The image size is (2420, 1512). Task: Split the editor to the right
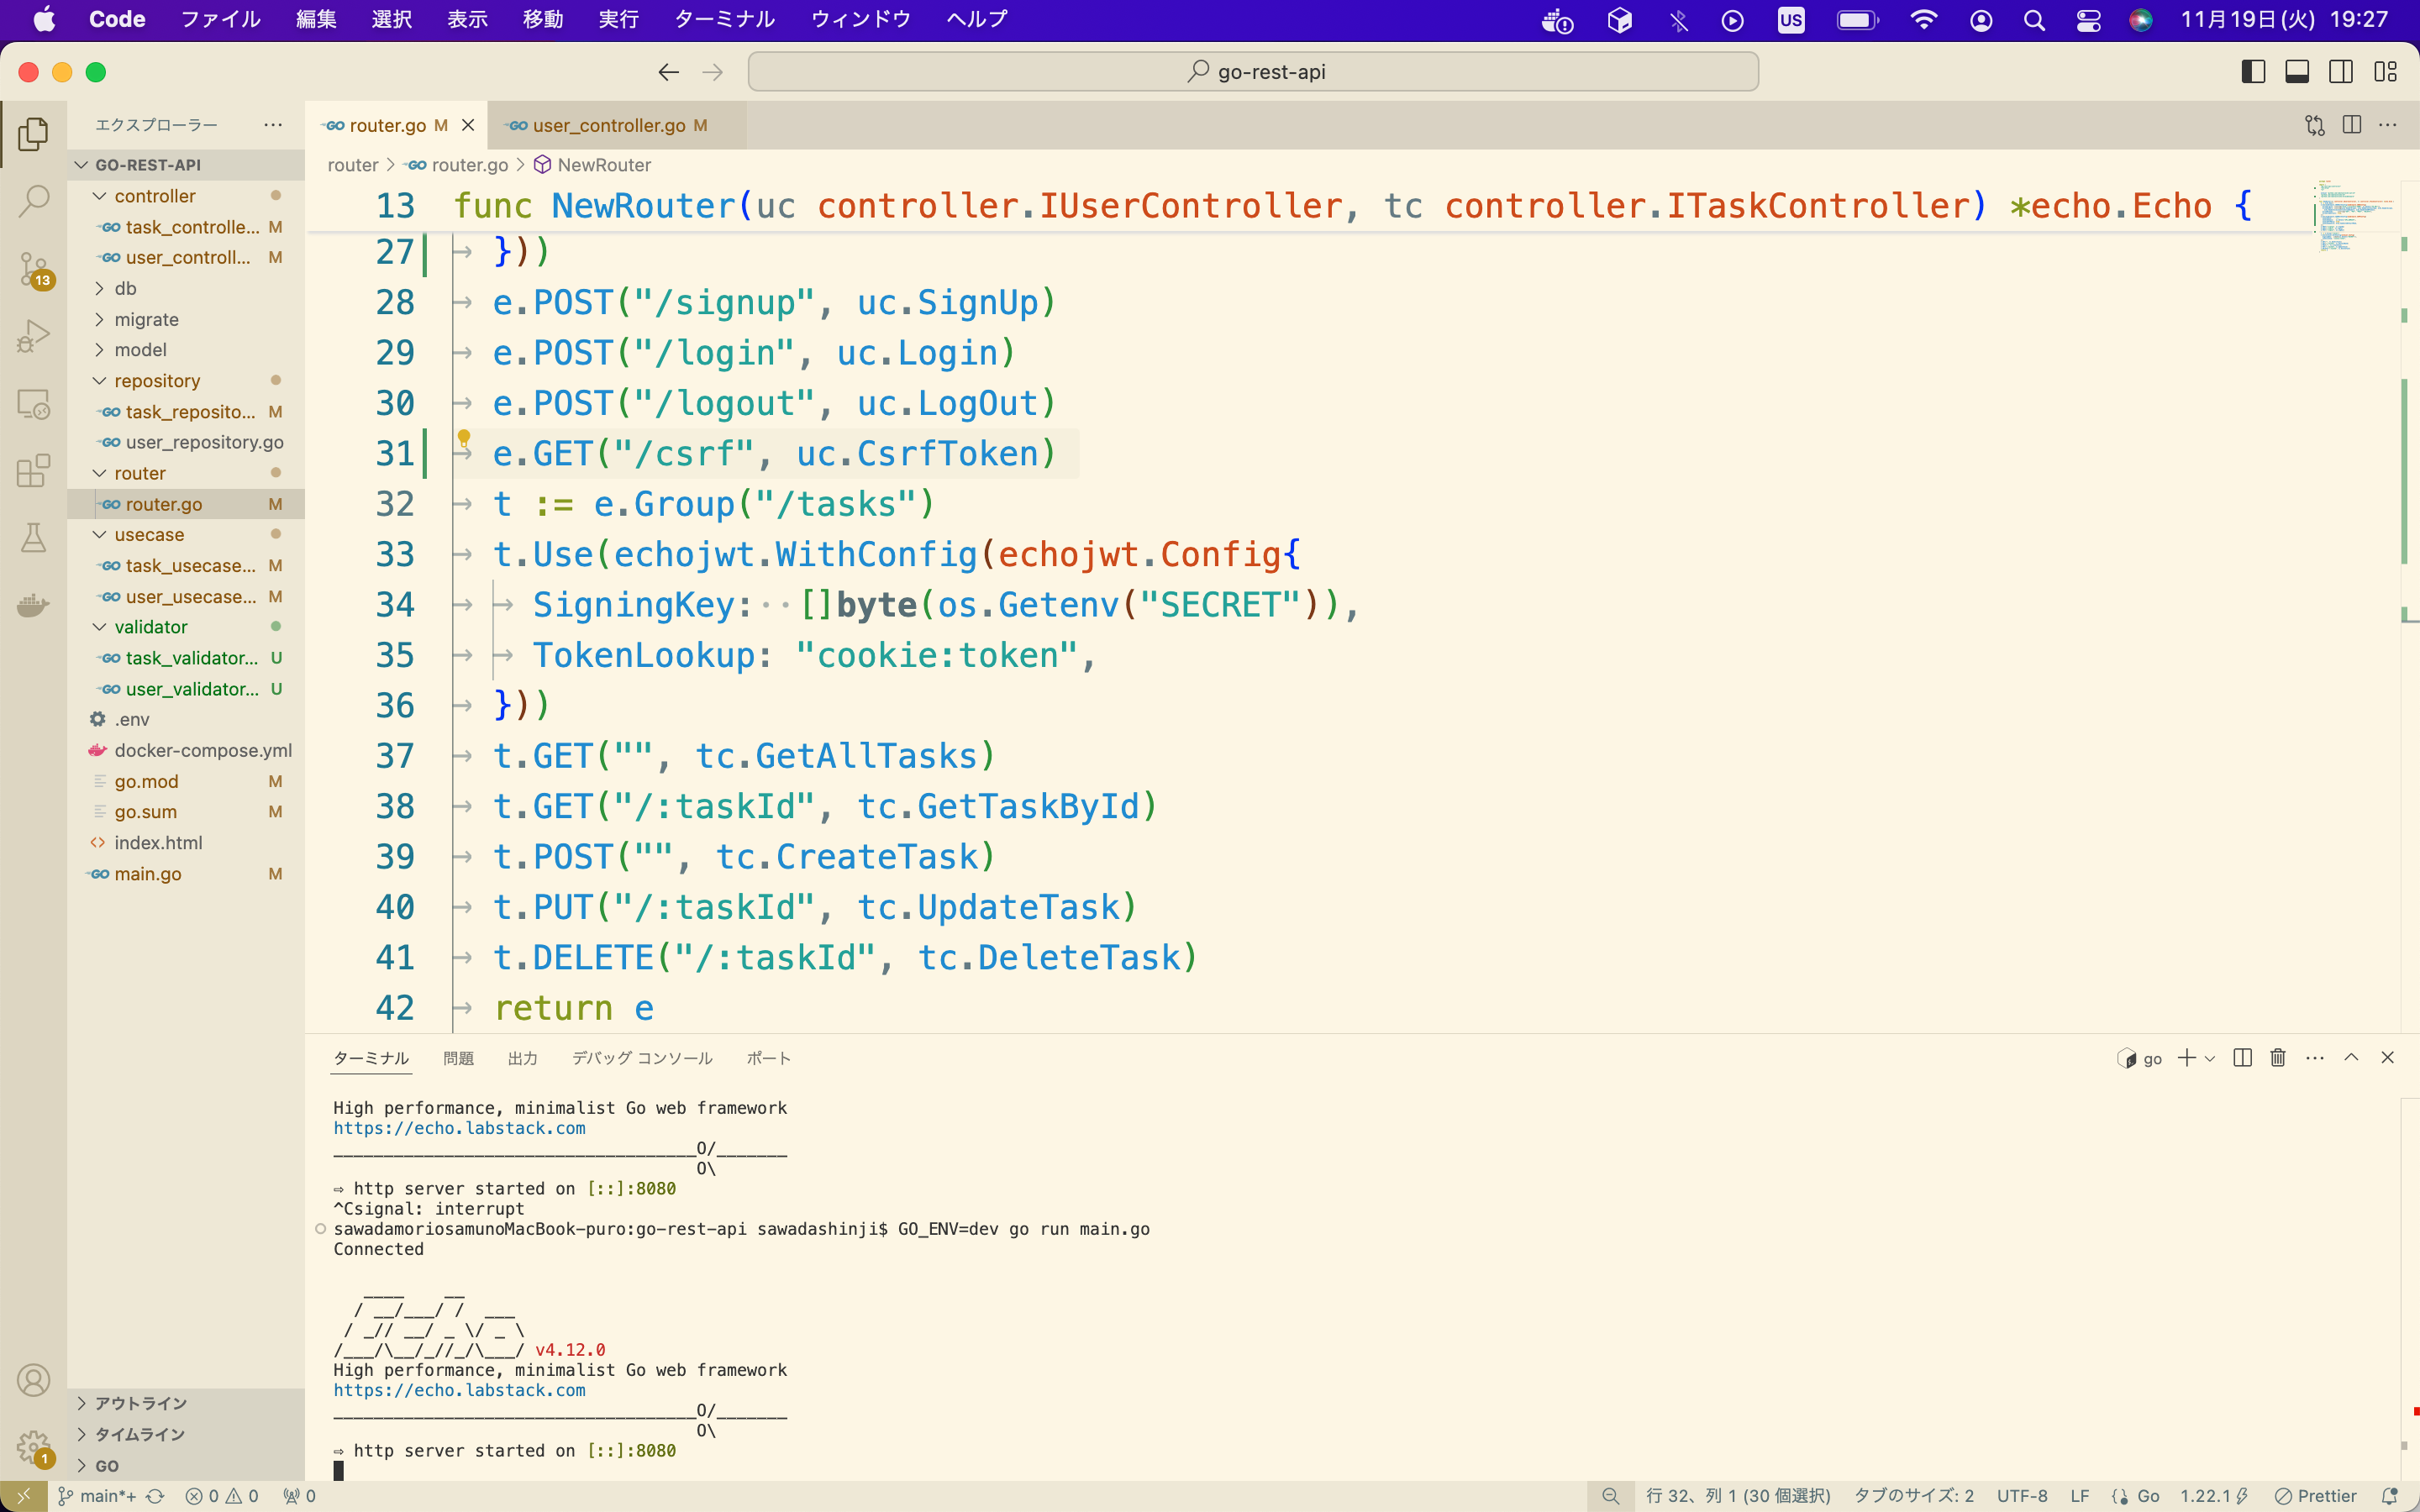(2352, 125)
